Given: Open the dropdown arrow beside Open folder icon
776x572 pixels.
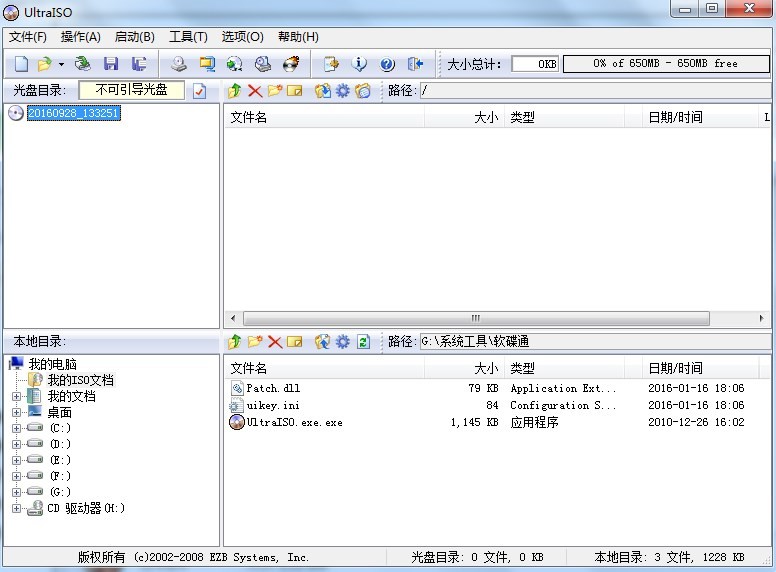Looking at the screenshot, I should (61, 64).
